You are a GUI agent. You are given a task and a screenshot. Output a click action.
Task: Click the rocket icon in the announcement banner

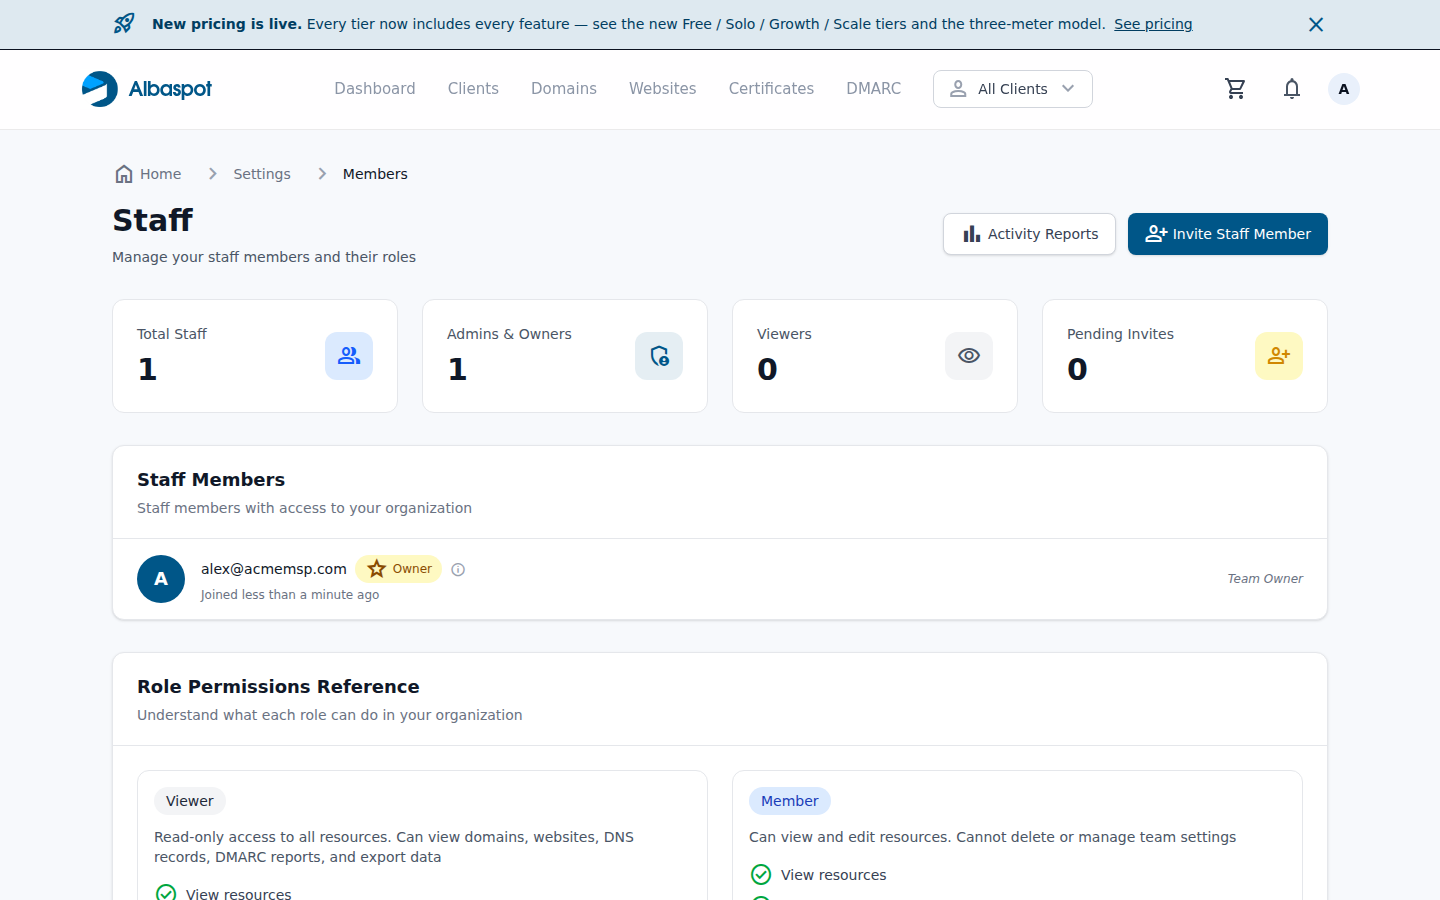click(x=124, y=24)
